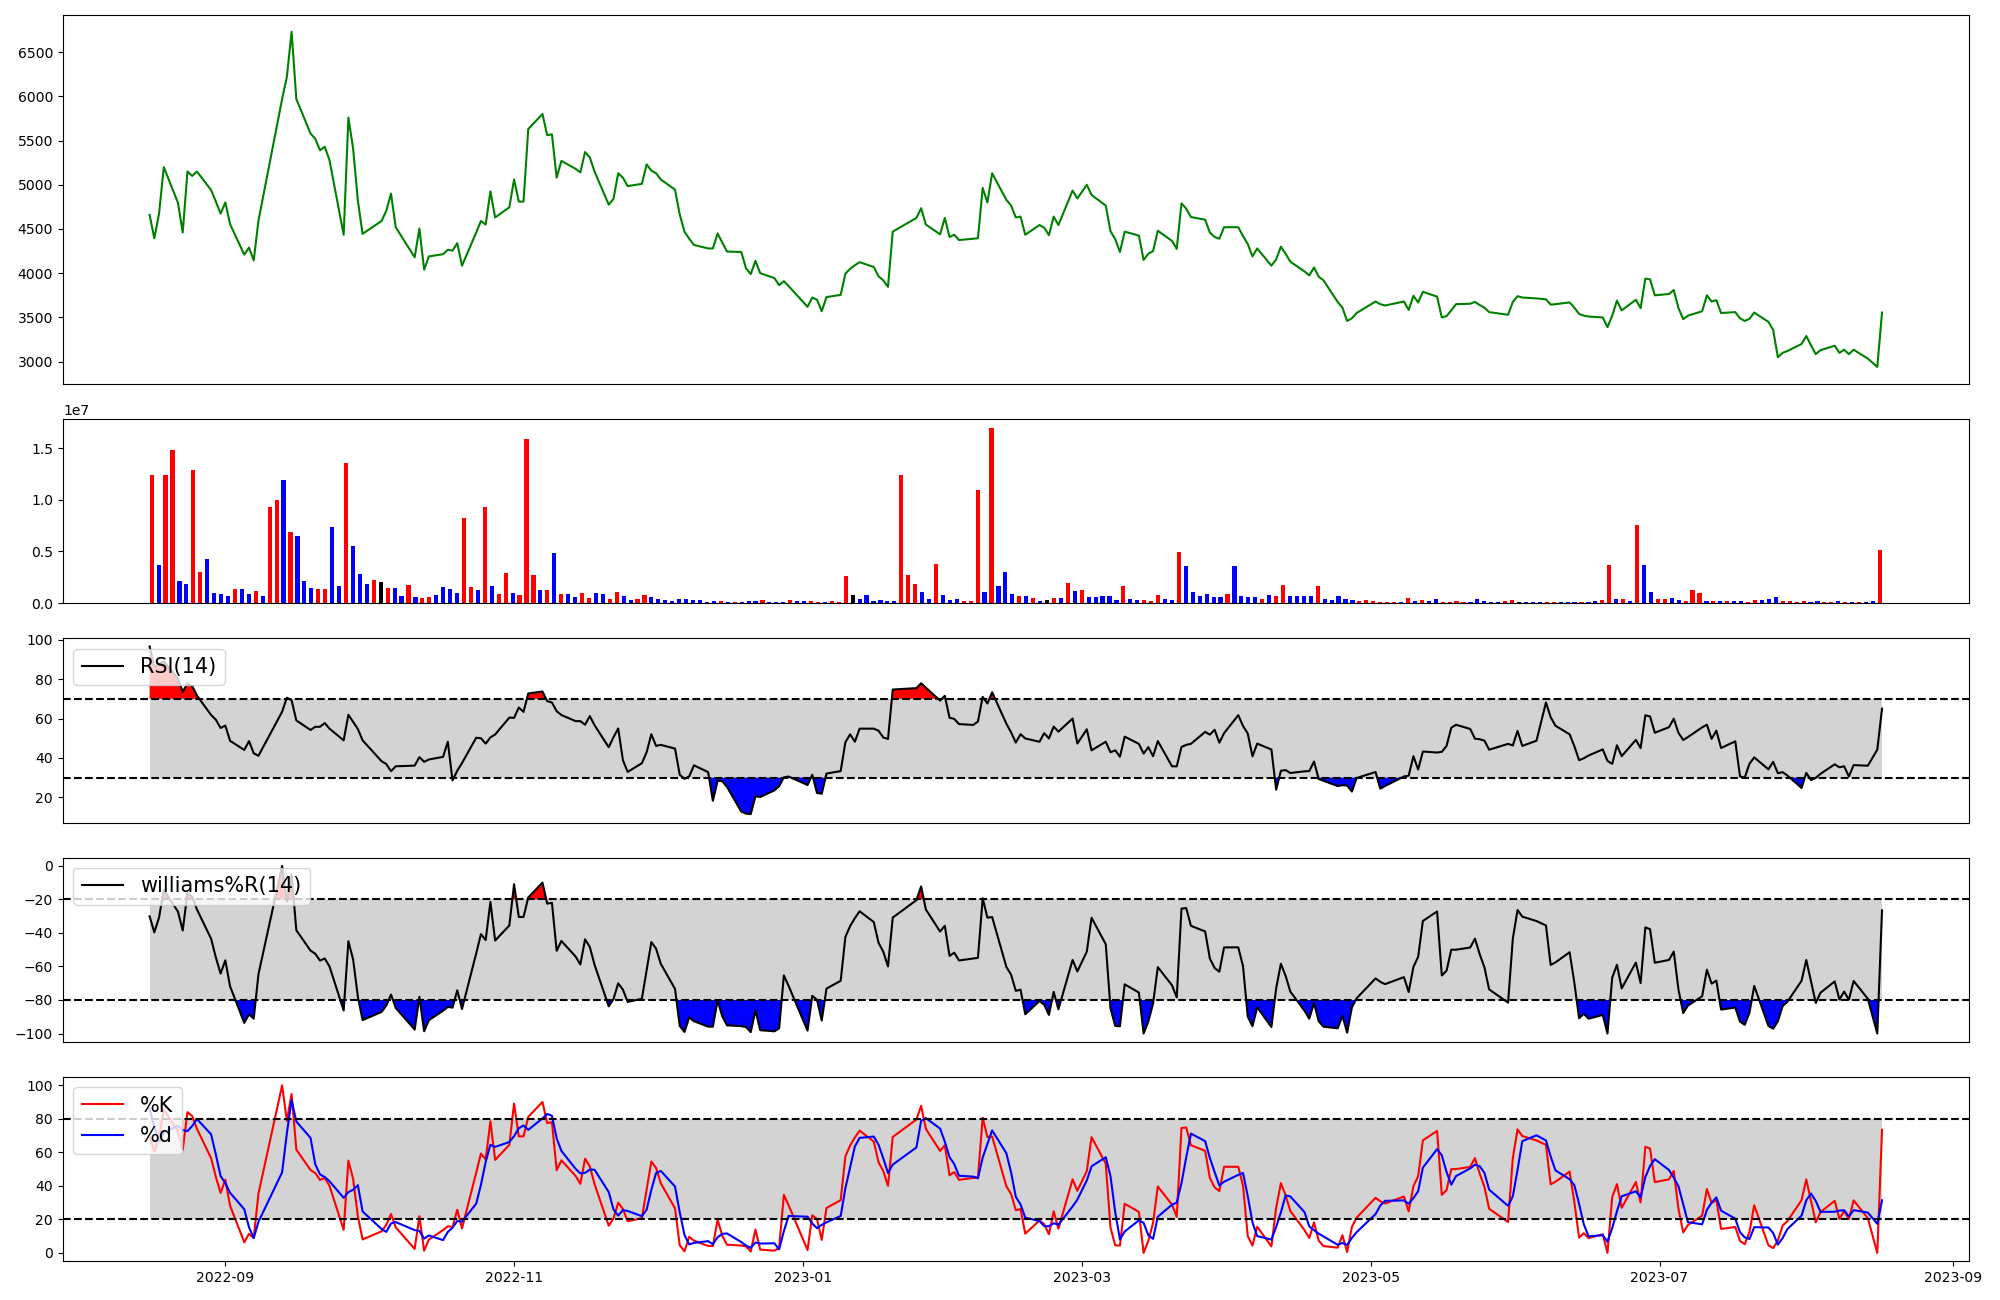Click the 1e7 volume scale label
Screen dimensions: 2000x1300
pos(78,411)
